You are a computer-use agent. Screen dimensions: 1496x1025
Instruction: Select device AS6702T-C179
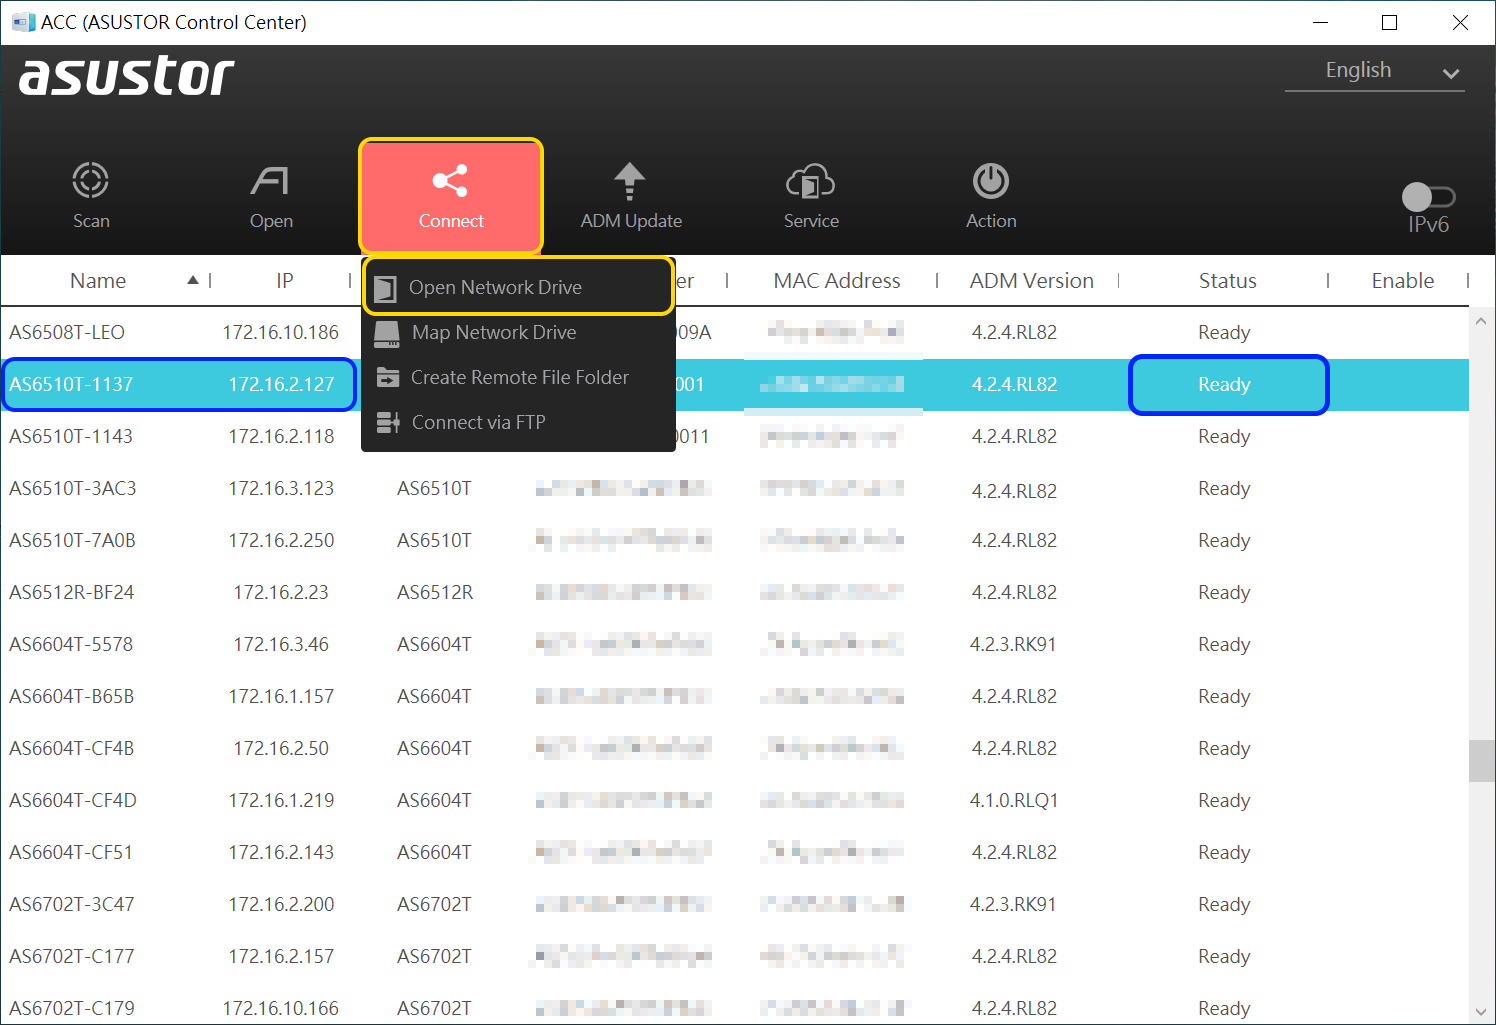click(71, 1008)
